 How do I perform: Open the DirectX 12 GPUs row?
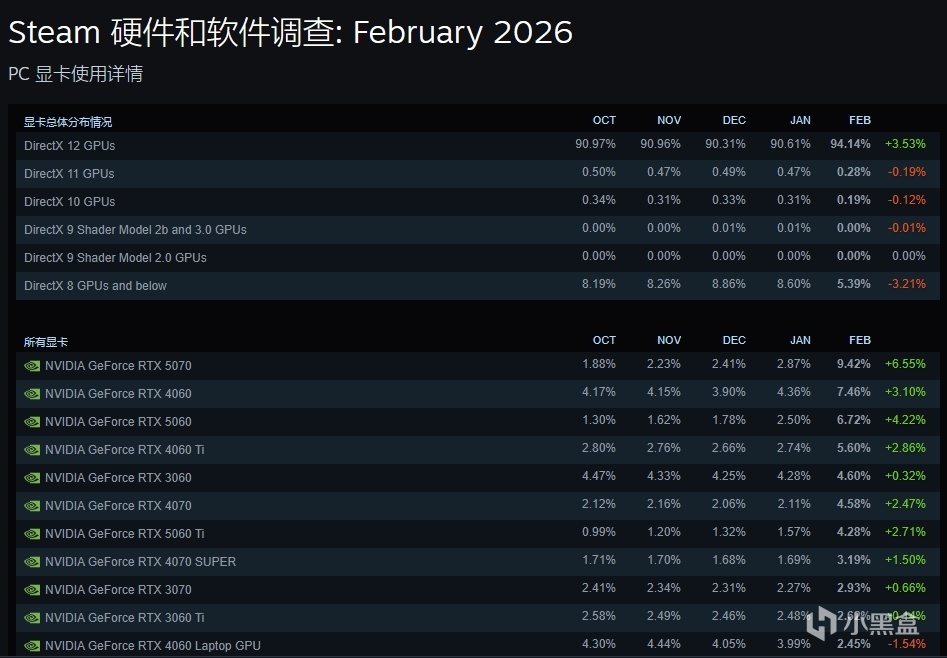[x=70, y=146]
